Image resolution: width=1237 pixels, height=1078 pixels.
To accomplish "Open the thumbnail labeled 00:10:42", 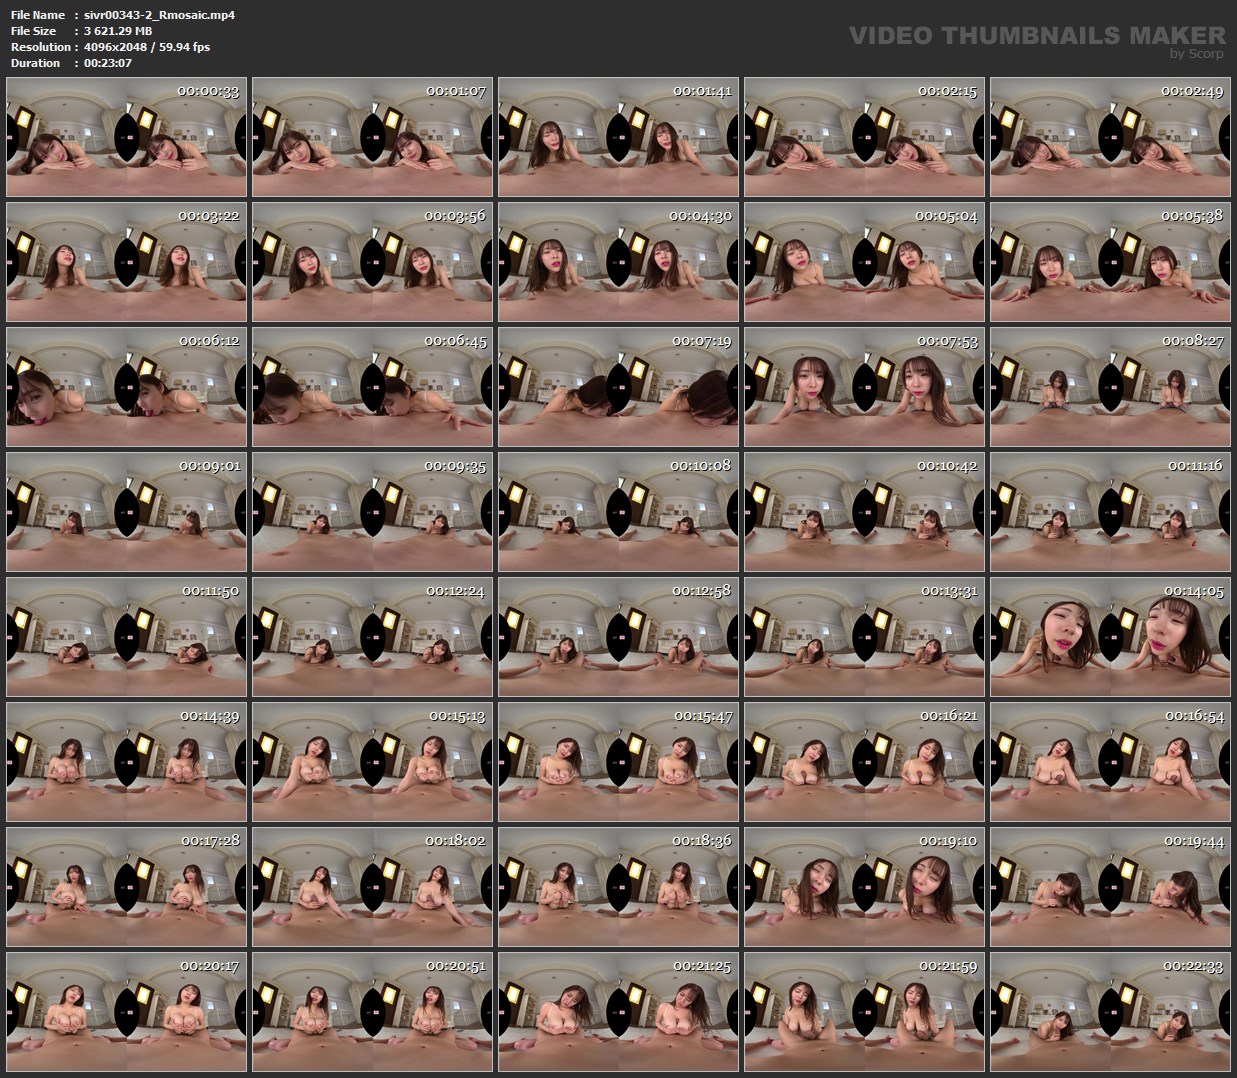I will click(x=864, y=512).
